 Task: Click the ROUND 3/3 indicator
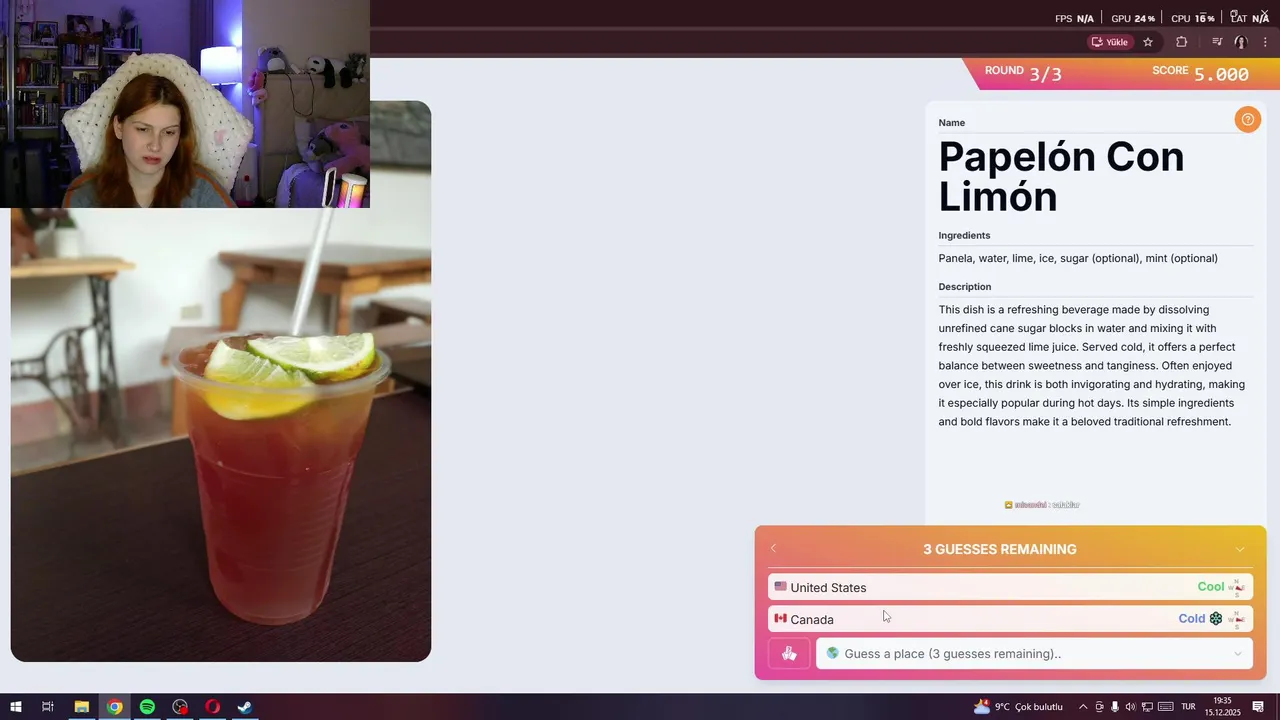(1023, 73)
